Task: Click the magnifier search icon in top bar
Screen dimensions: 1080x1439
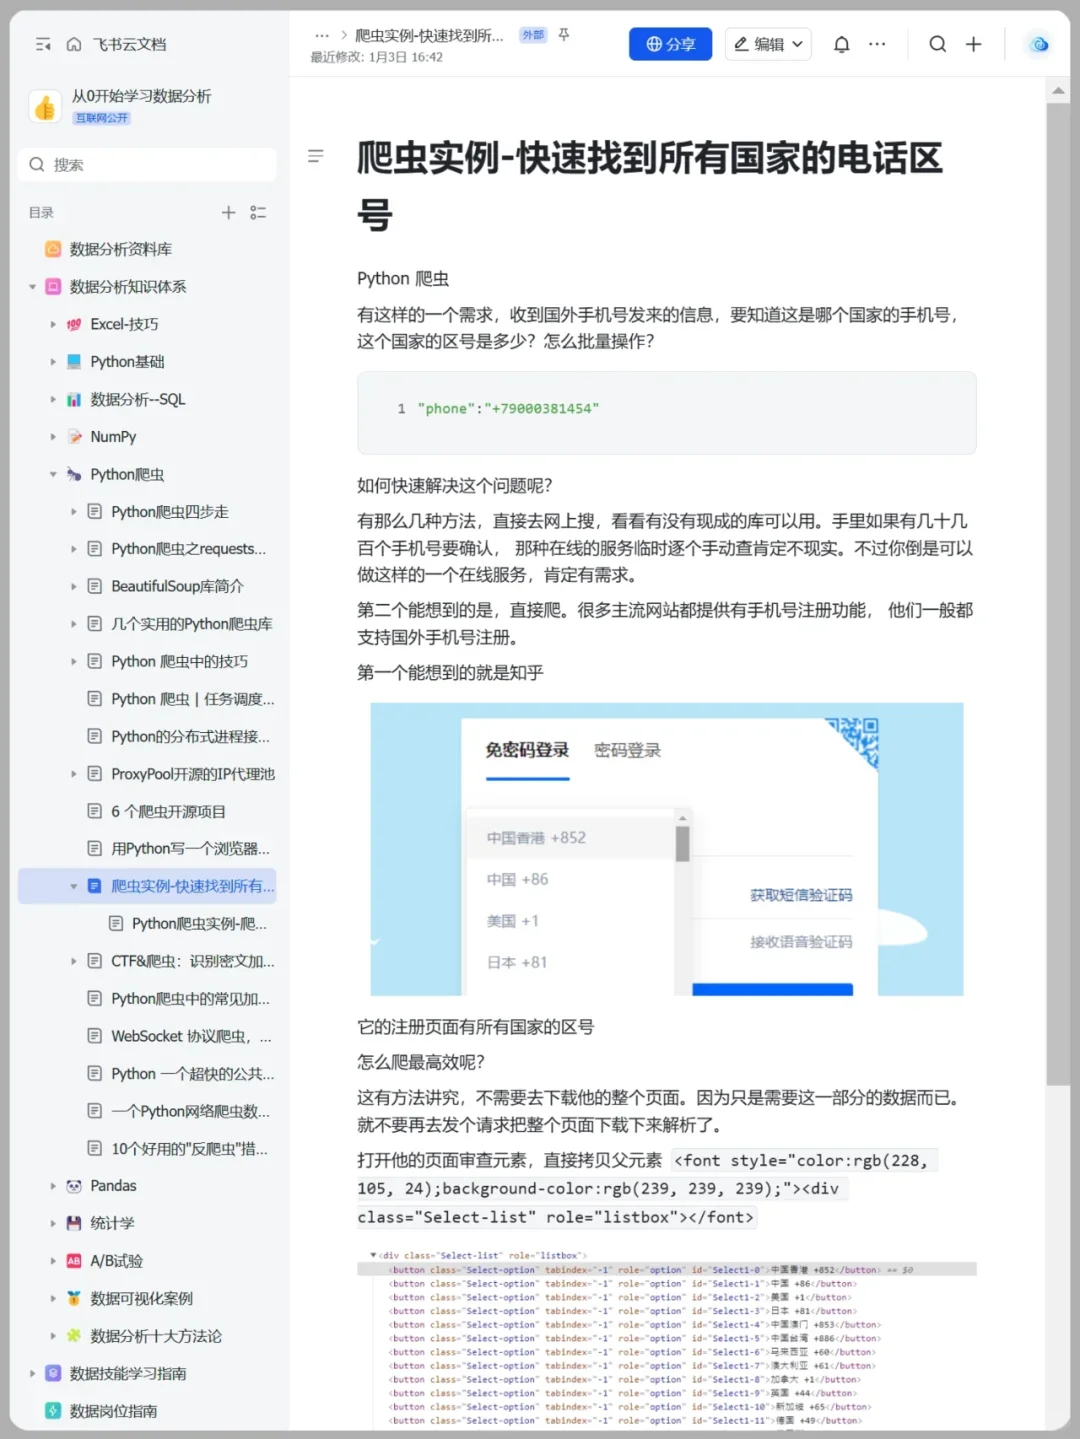Action: pyautogui.click(x=937, y=44)
